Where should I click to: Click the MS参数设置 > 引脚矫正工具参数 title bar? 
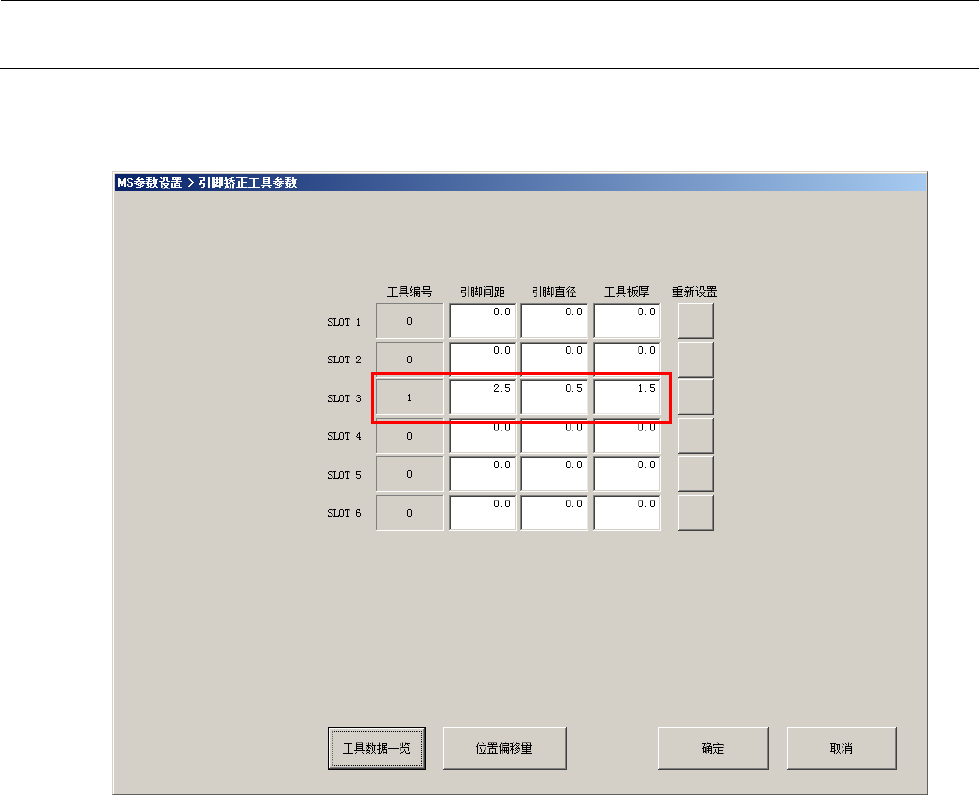tap(520, 182)
